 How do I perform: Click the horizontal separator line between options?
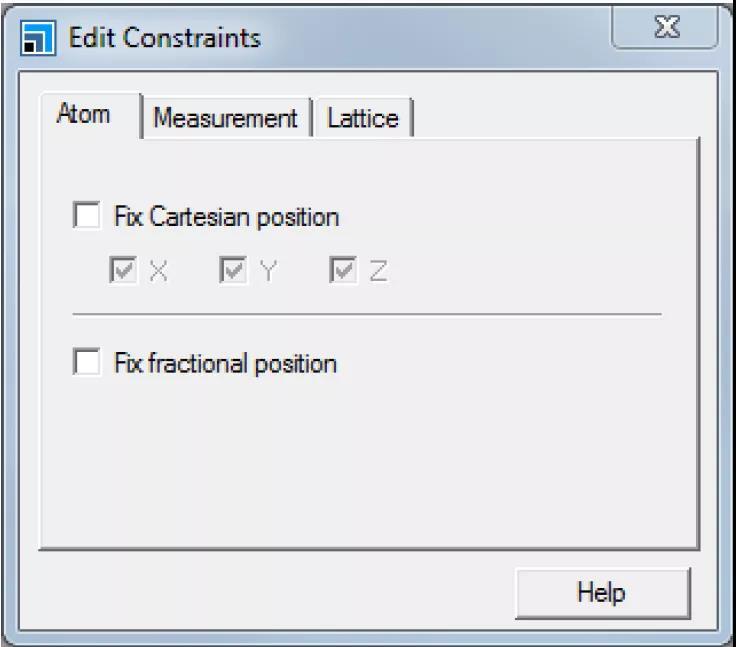pyautogui.click(x=366, y=315)
